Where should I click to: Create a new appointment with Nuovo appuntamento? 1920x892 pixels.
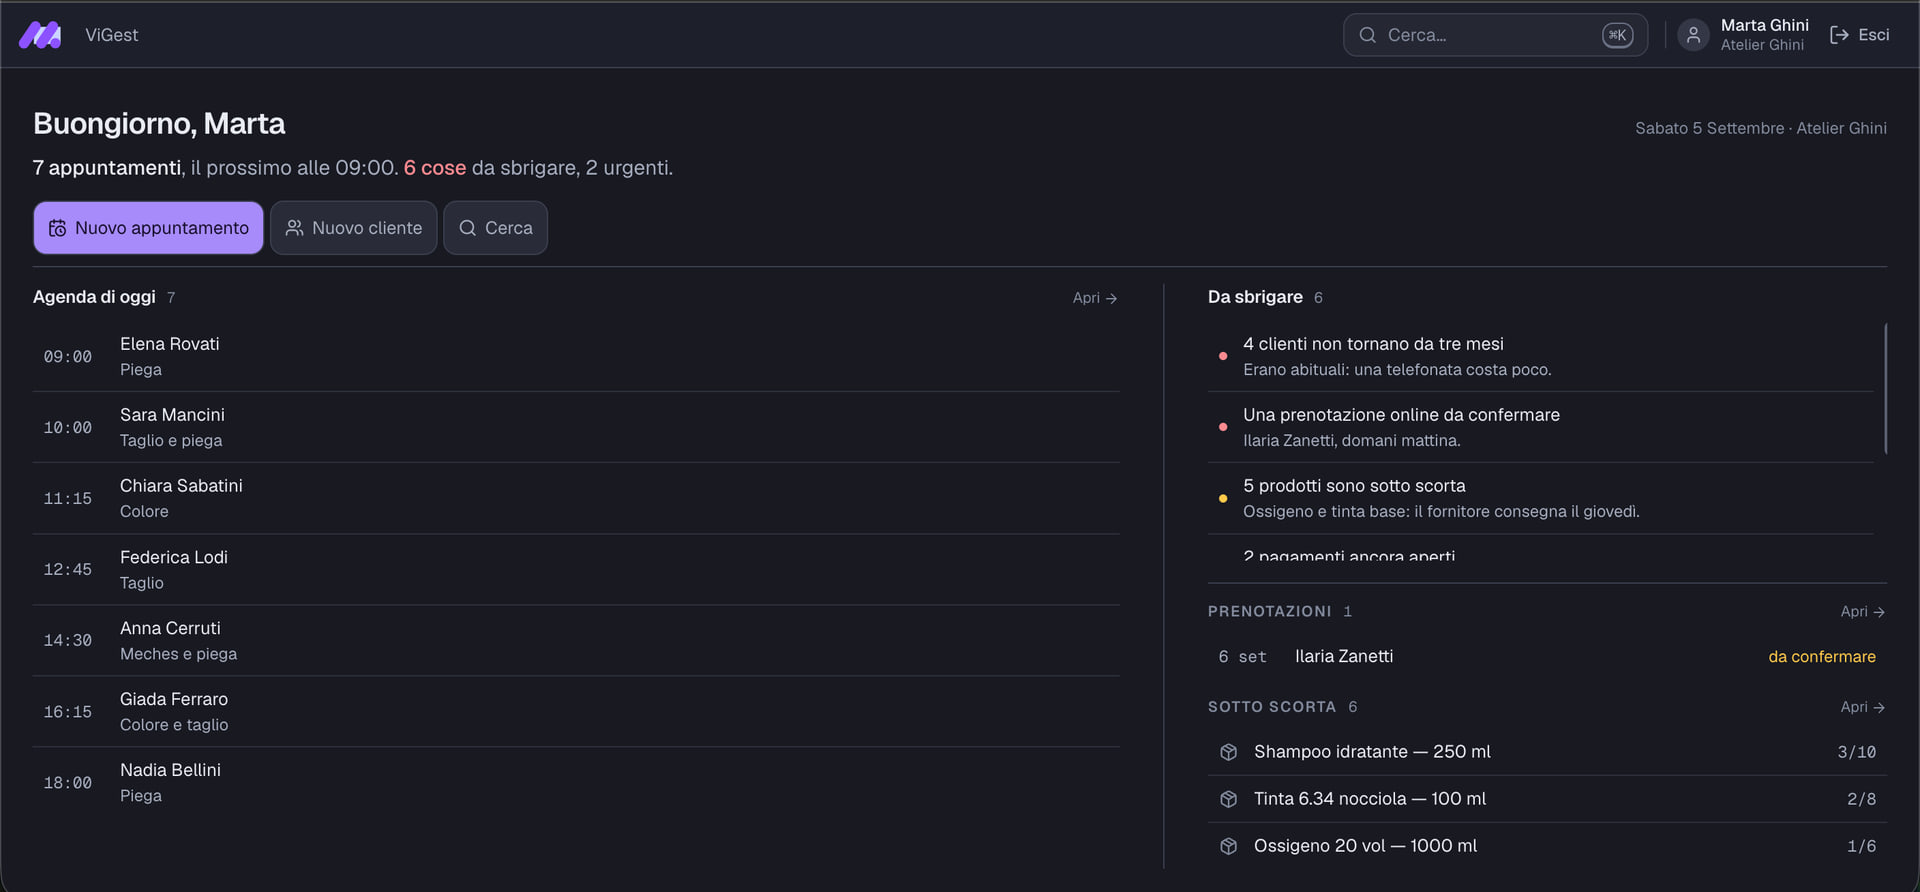148,228
